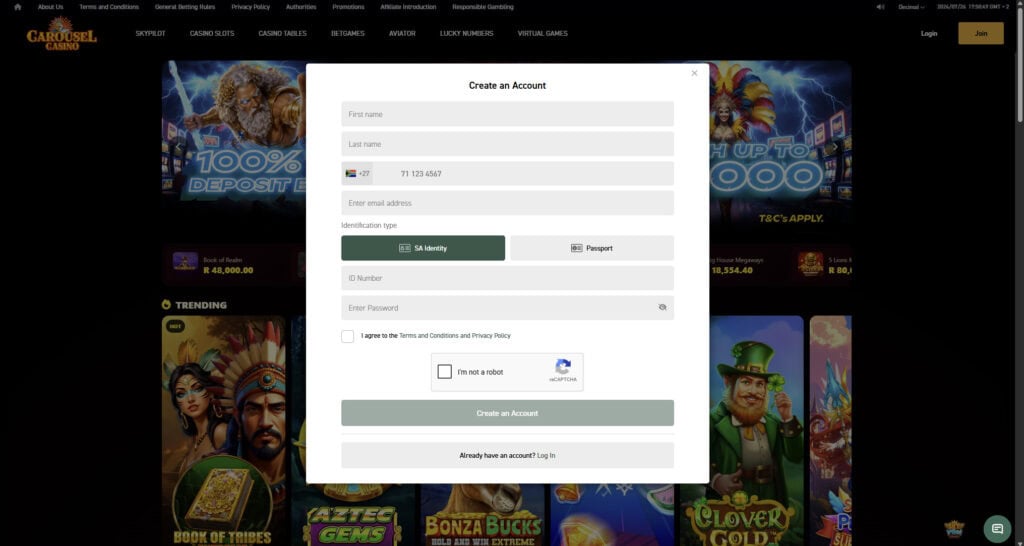Mute sound with the speaker icon
Viewport: 1024px width, 546px height.
(880, 7)
